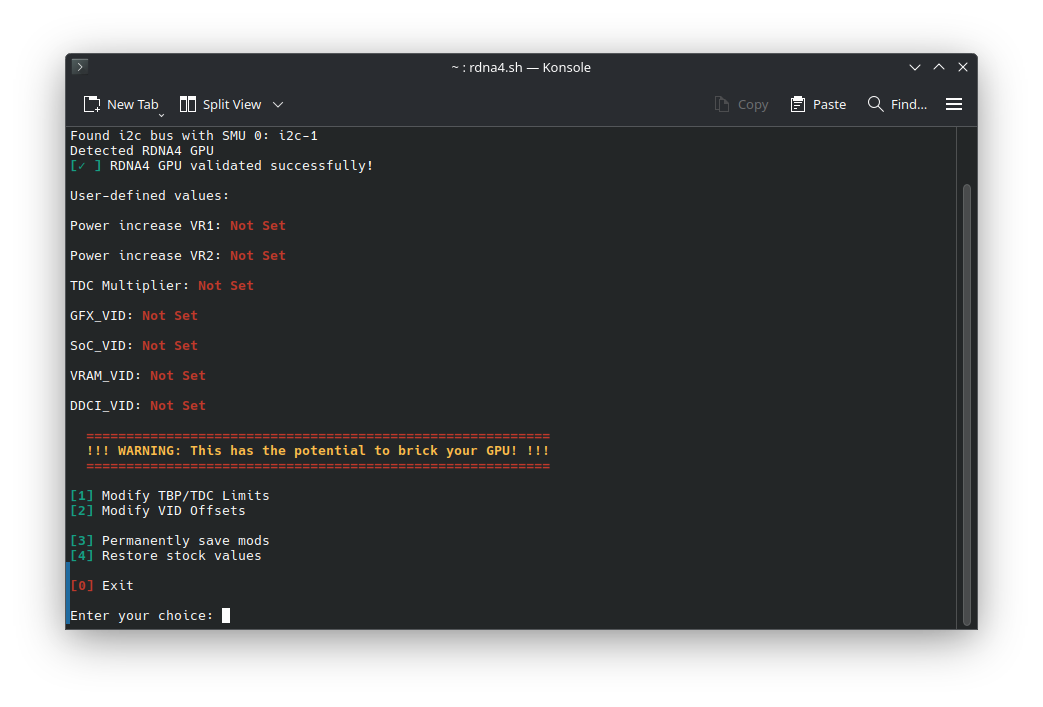
Task: Click the 'Permanently save mods' option line
Action: tap(185, 541)
